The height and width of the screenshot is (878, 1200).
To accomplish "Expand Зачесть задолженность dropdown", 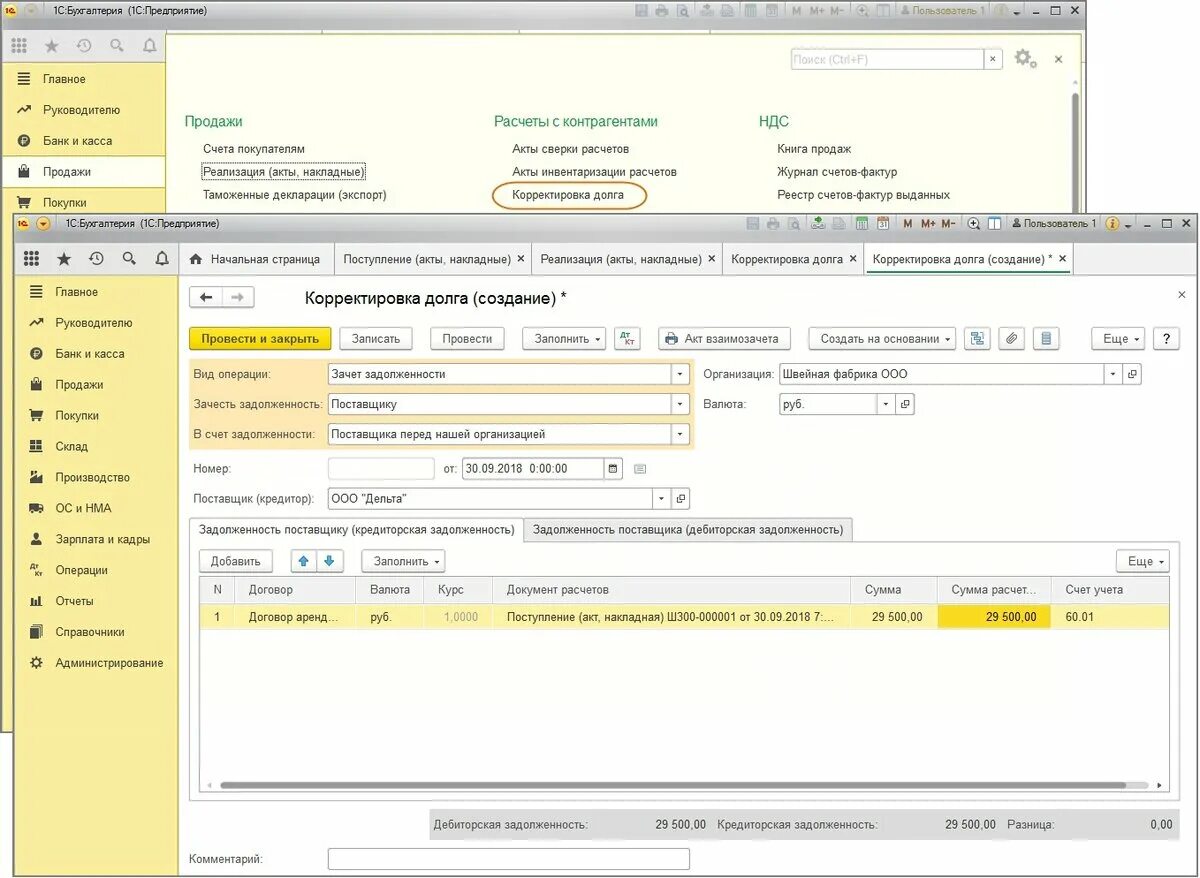I will 681,404.
